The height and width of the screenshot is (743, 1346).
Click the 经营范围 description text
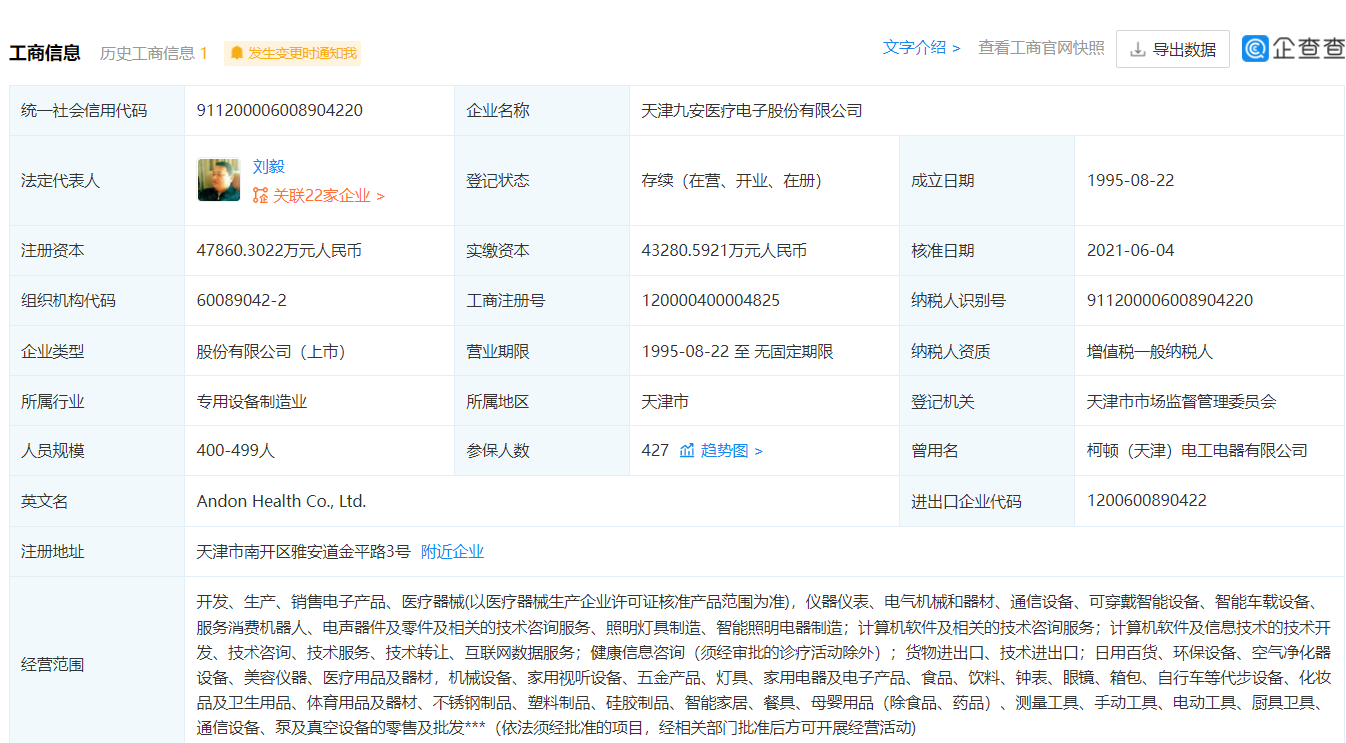click(x=764, y=665)
